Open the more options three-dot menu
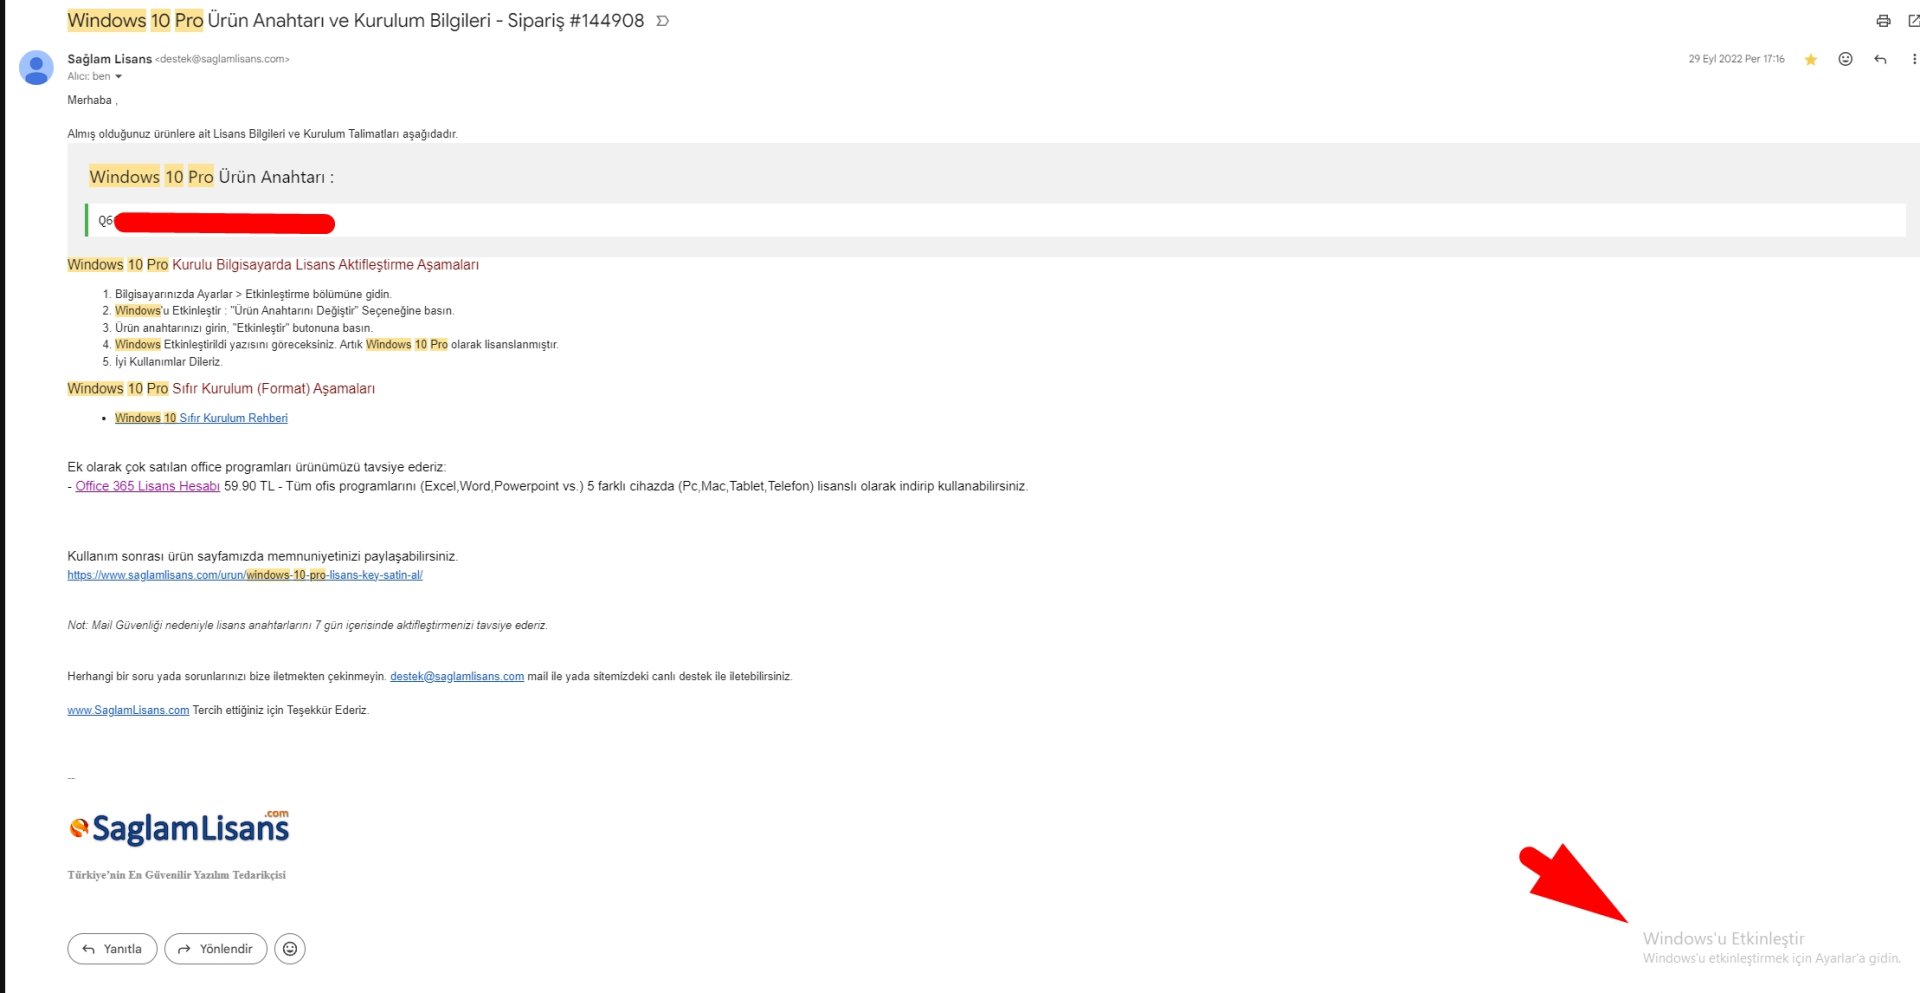This screenshot has width=1920, height=993. click(x=1914, y=59)
